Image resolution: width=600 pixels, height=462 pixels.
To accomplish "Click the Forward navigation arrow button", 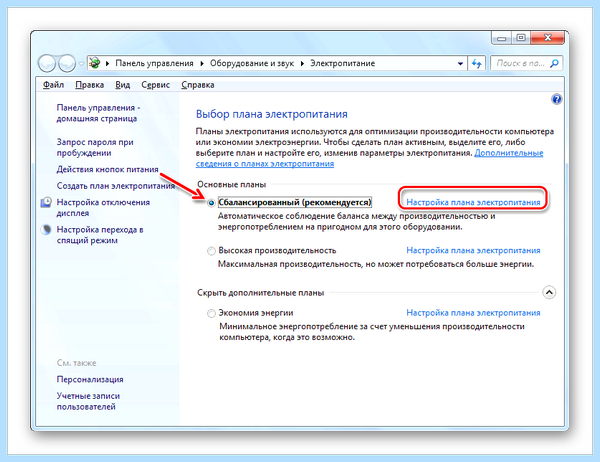I will pyautogui.click(x=67, y=64).
